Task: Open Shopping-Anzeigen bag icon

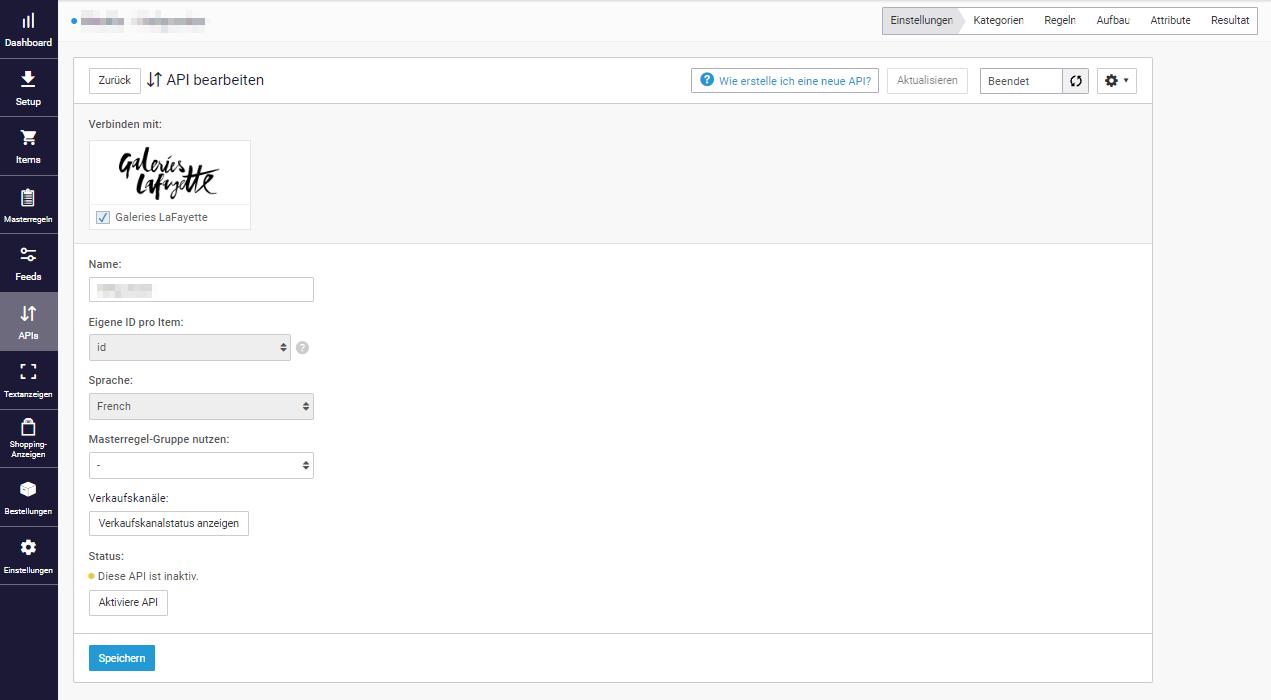Action: pos(28,427)
